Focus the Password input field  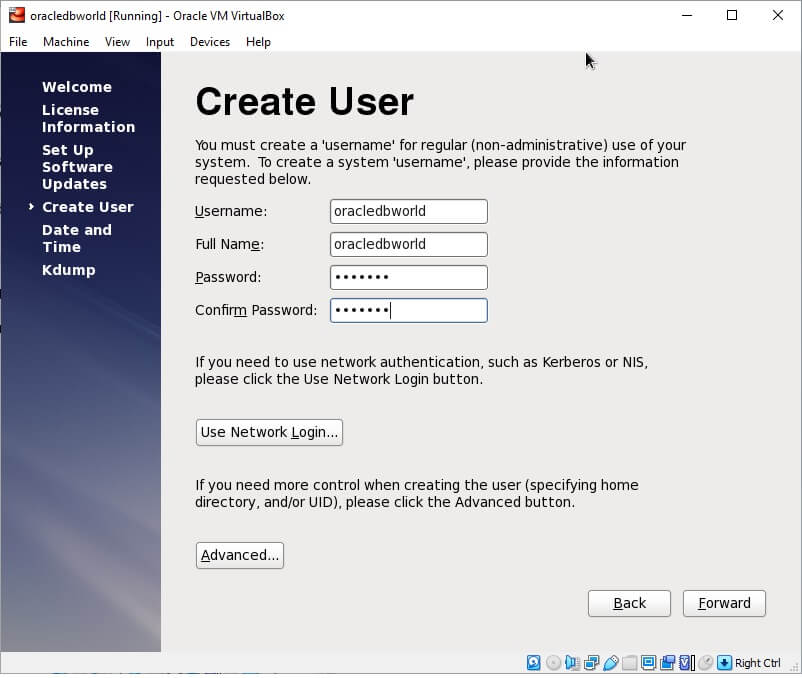tap(409, 278)
